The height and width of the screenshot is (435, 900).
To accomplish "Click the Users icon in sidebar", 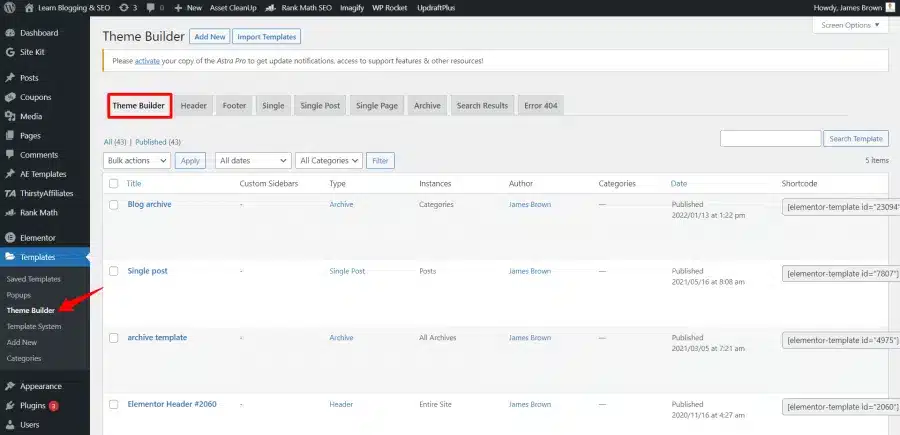I will [x=10, y=425].
